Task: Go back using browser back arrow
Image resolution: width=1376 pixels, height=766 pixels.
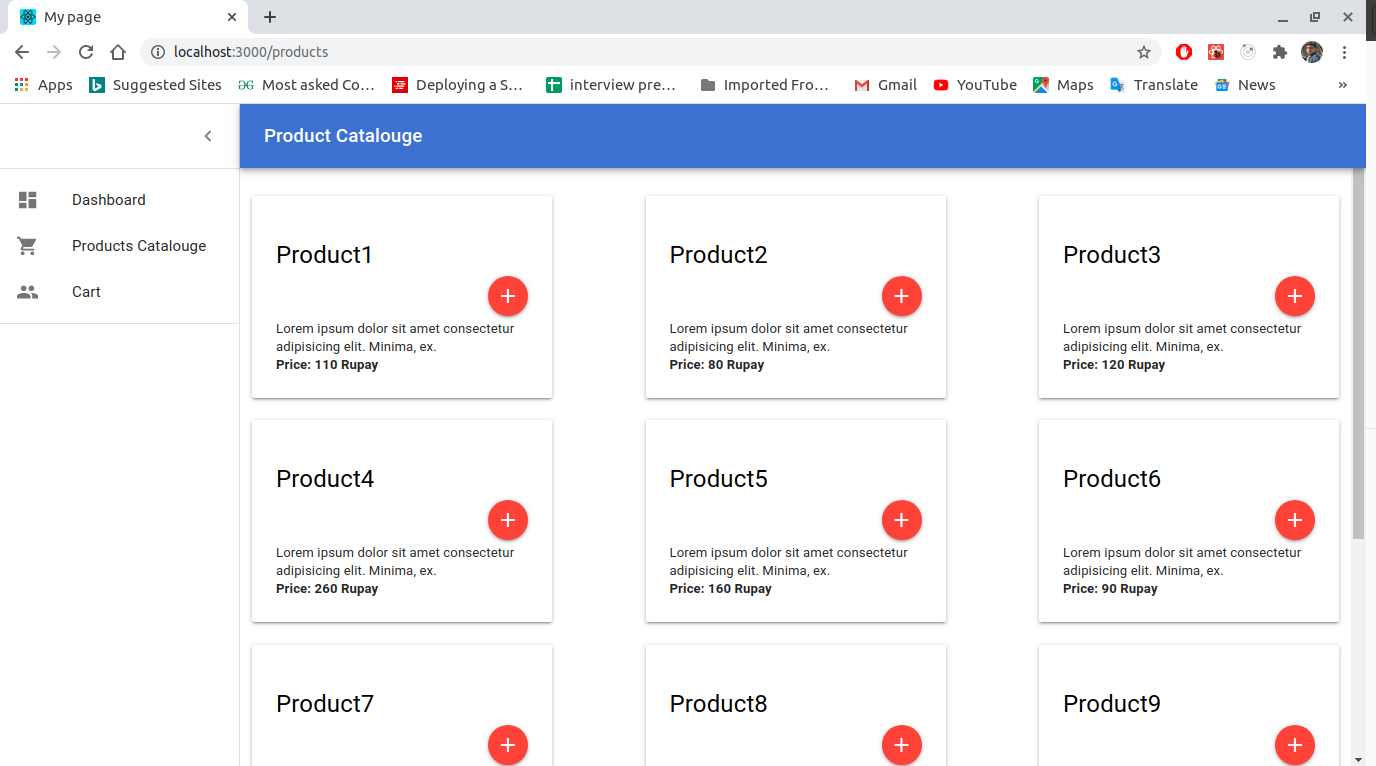Action: pyautogui.click(x=22, y=52)
